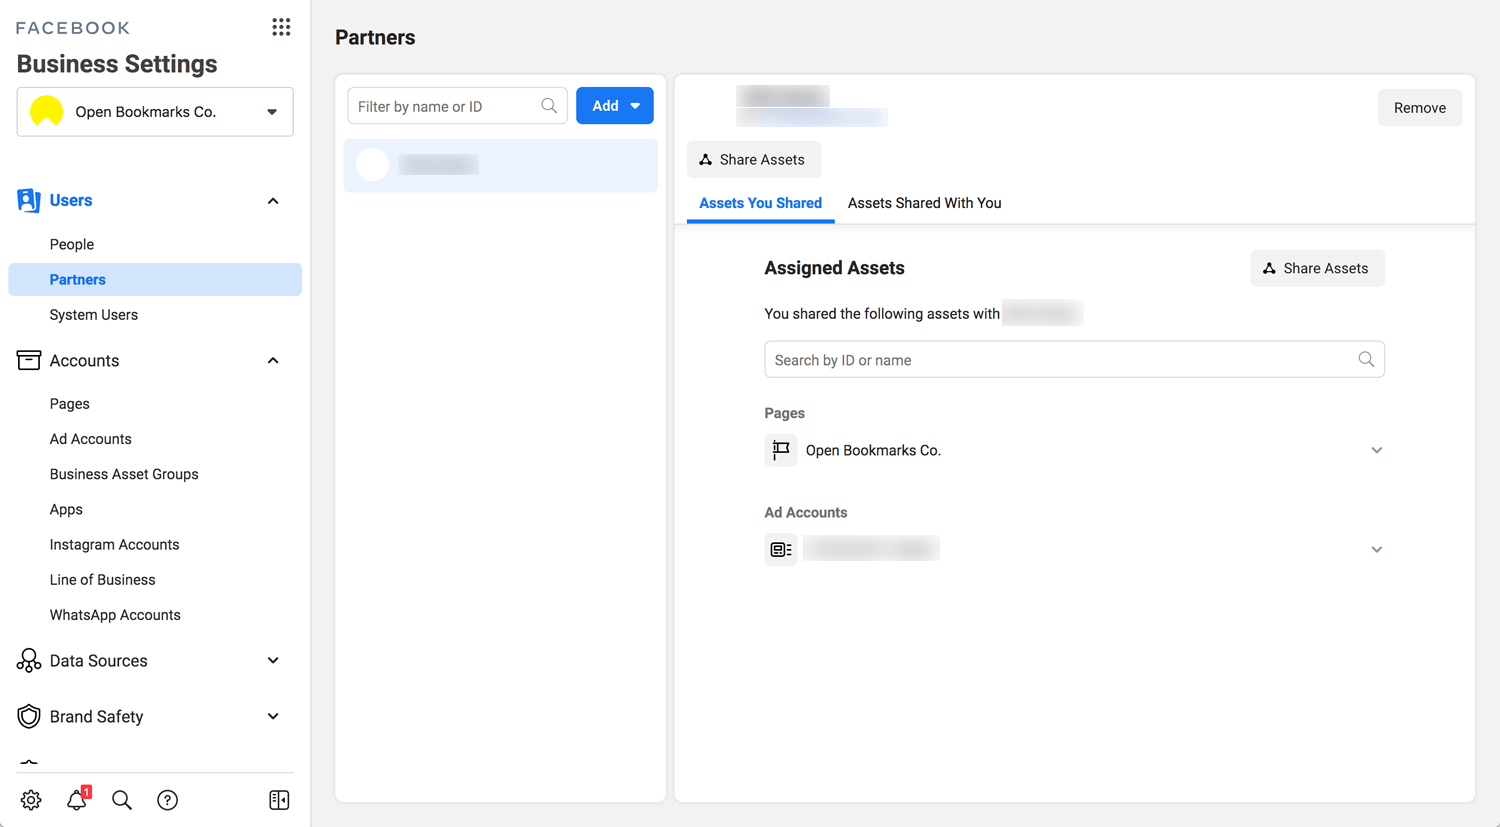
Task: Click the yellow business avatar
Action: point(47,111)
